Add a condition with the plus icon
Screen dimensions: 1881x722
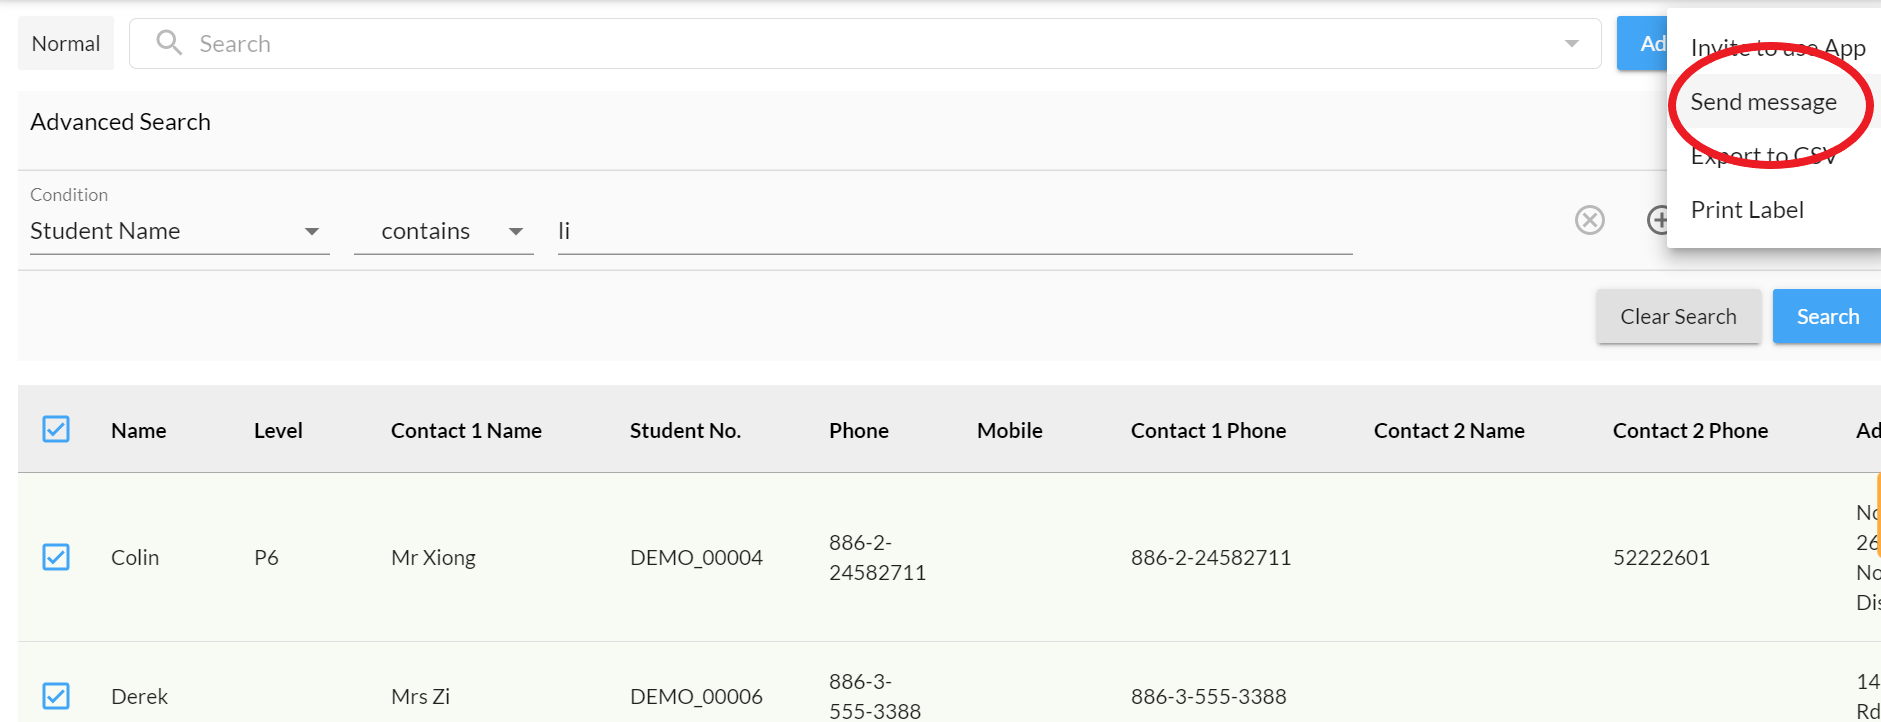[x=1658, y=220]
